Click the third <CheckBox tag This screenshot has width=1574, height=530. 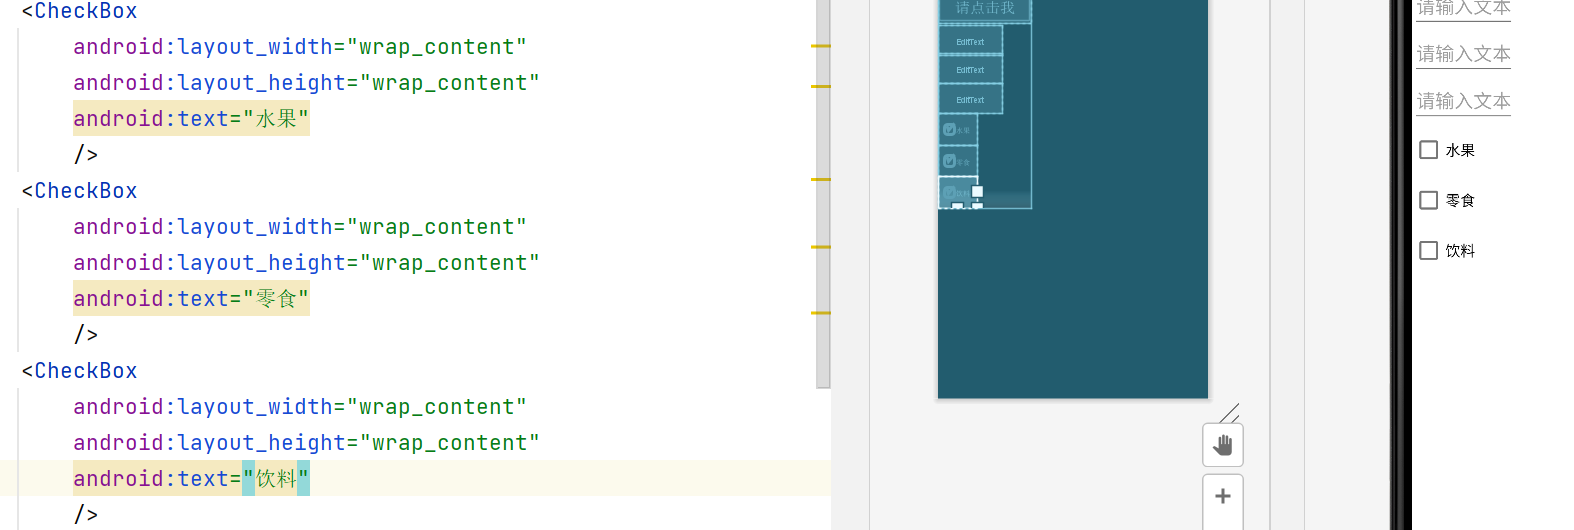pos(79,371)
